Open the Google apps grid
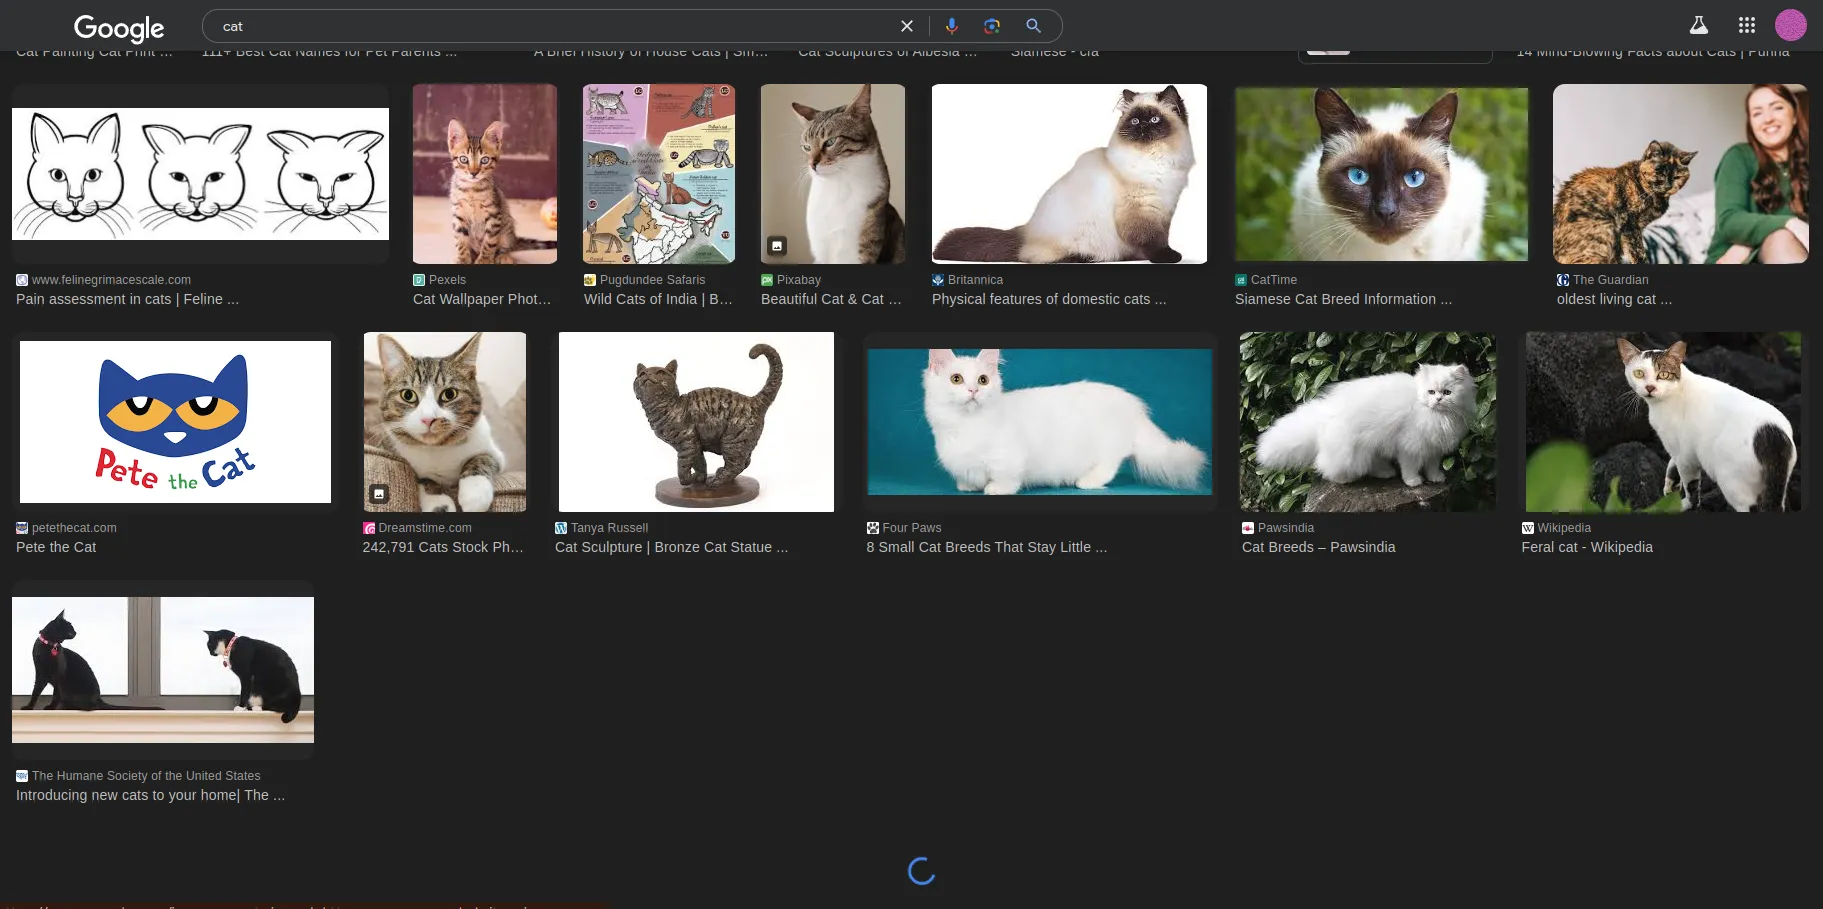Image resolution: width=1823 pixels, height=909 pixels. 1746,26
